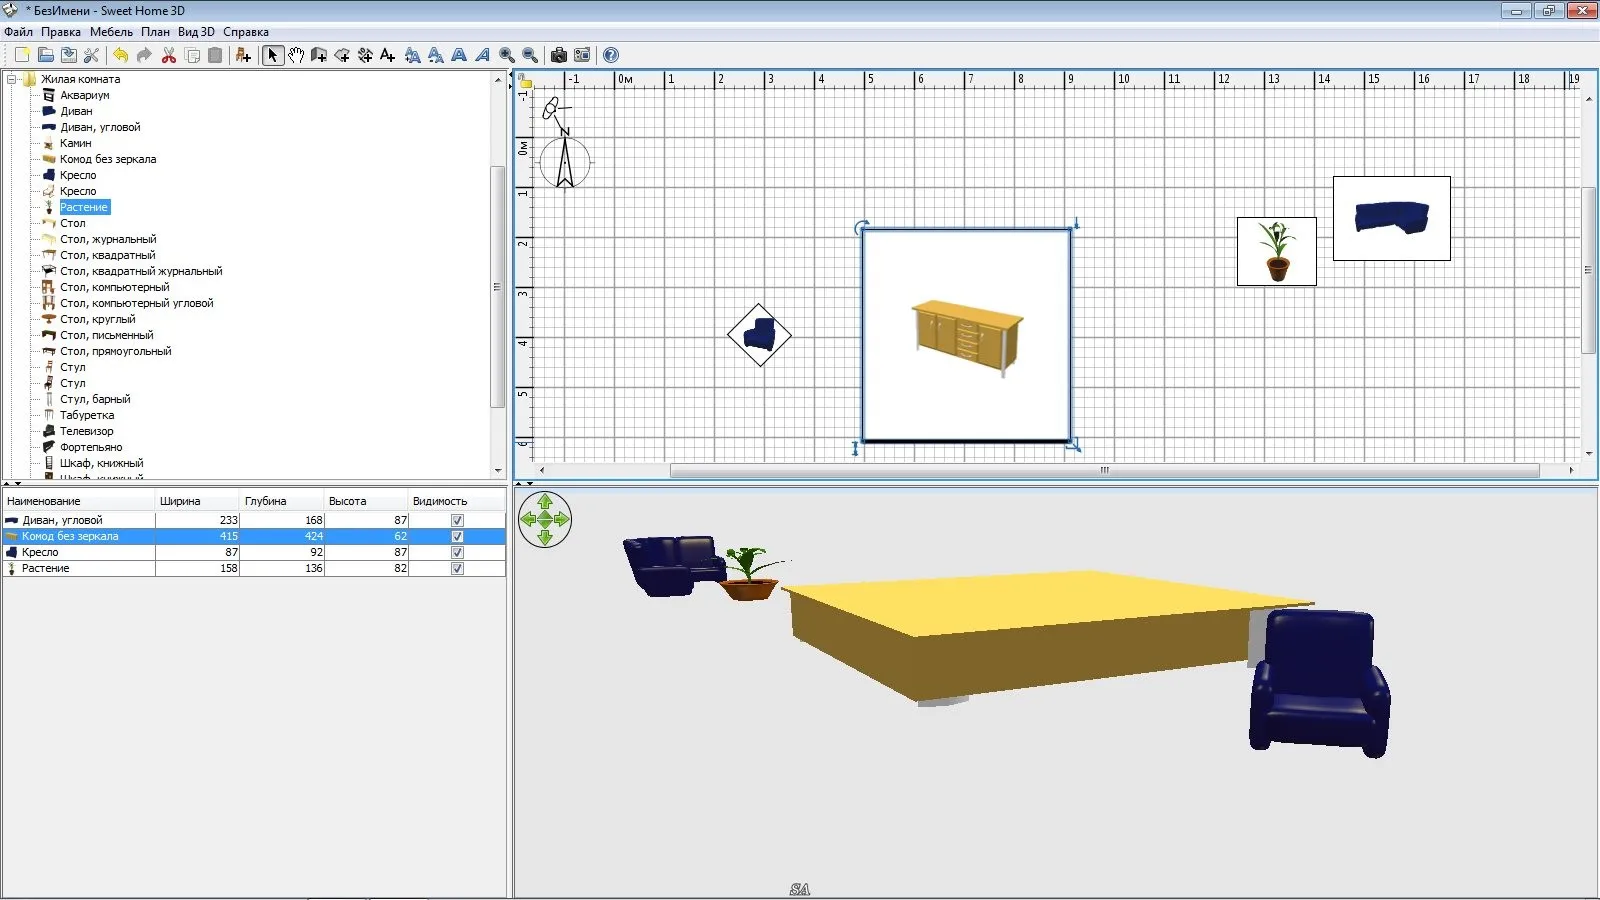Image resolution: width=1600 pixels, height=900 pixels.
Task: Add furniture to home with chair-plus icon
Action: coord(243,55)
